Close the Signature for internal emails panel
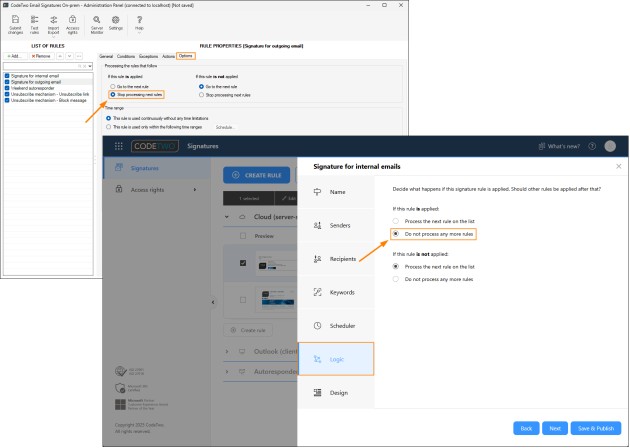Screen dimensions: 630x448 [619, 166]
